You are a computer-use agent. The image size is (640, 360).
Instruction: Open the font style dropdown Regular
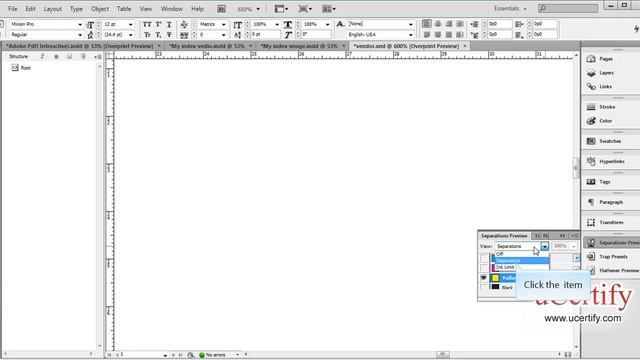[80, 35]
